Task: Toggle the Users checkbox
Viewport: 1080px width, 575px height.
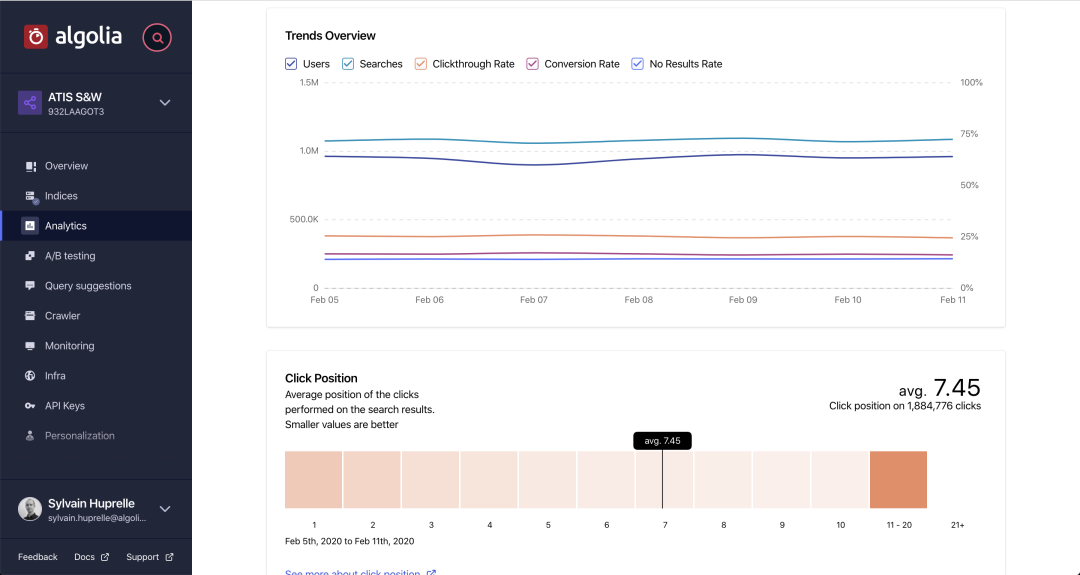Action: [291, 64]
